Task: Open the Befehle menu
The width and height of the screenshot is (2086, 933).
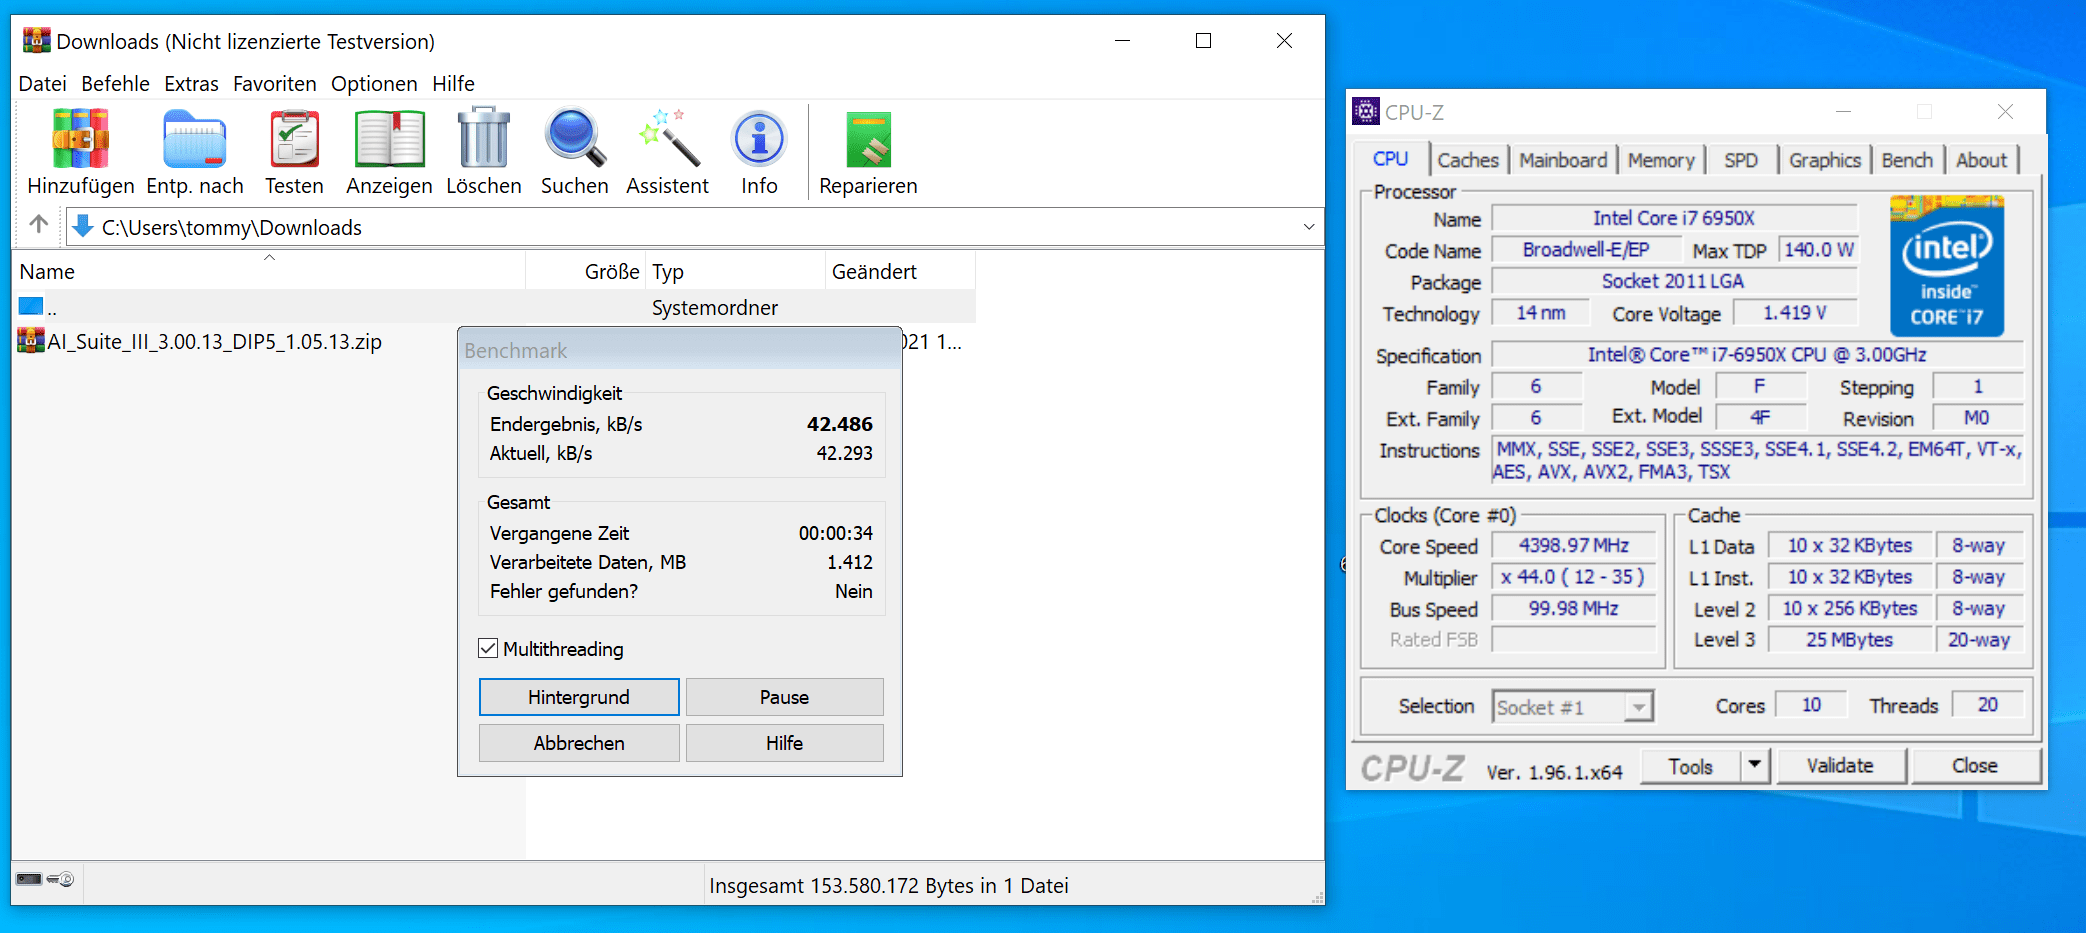Action: click(x=115, y=84)
